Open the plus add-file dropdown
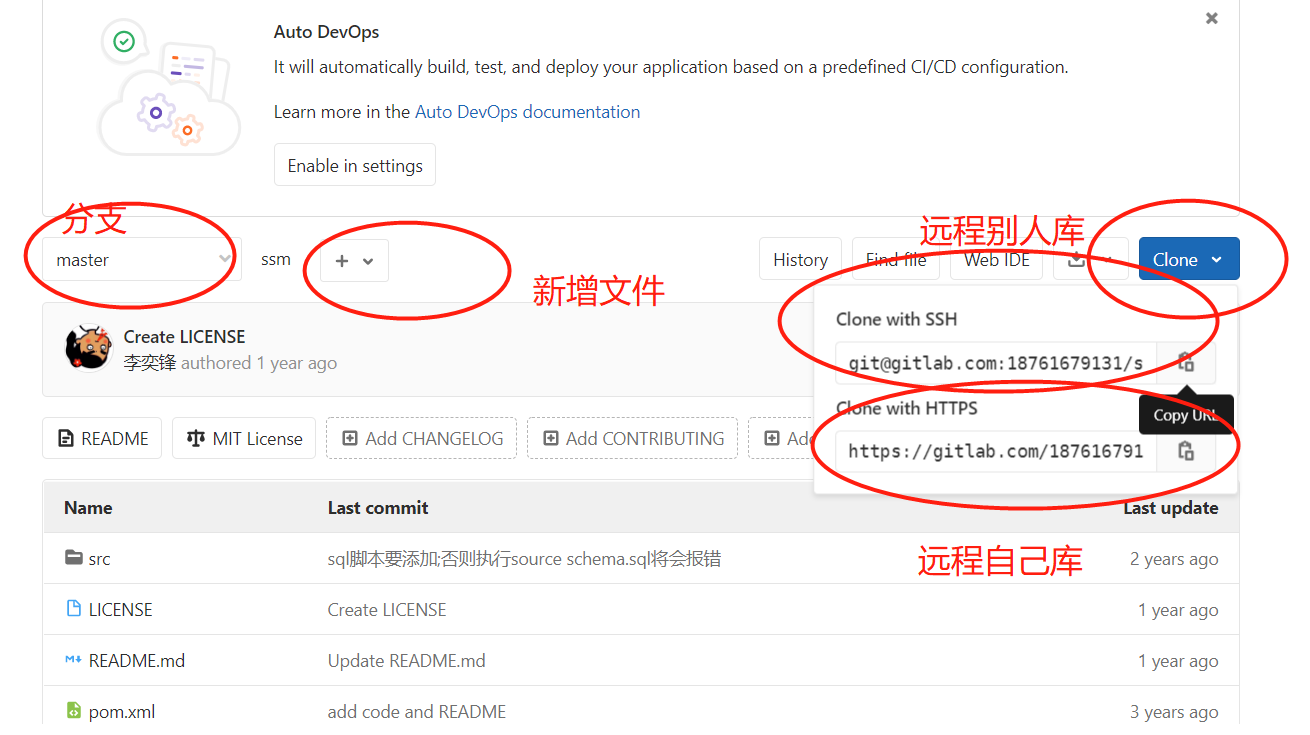The image size is (1310, 735). (354, 260)
